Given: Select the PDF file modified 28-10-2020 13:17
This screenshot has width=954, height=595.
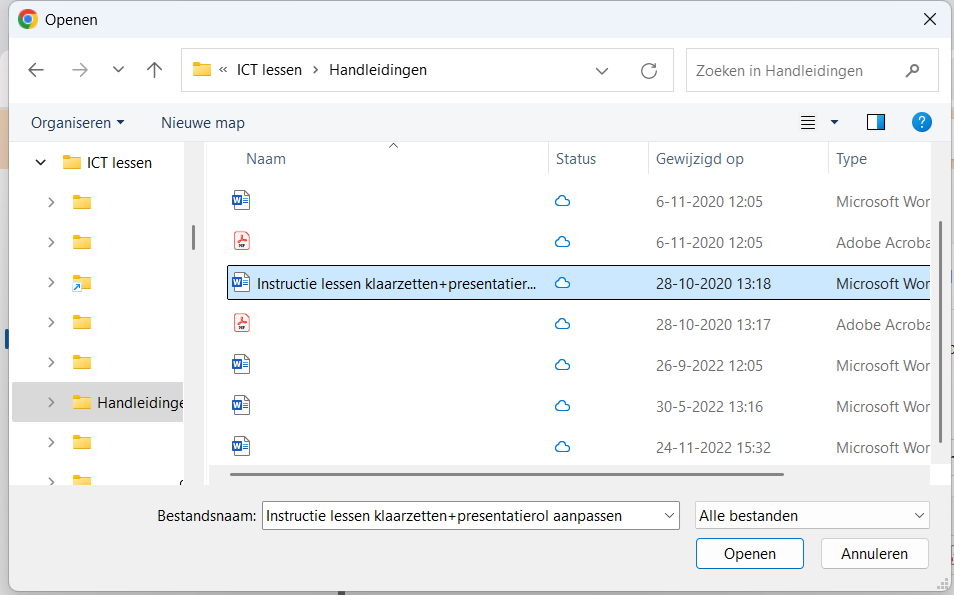Looking at the screenshot, I should (241, 324).
